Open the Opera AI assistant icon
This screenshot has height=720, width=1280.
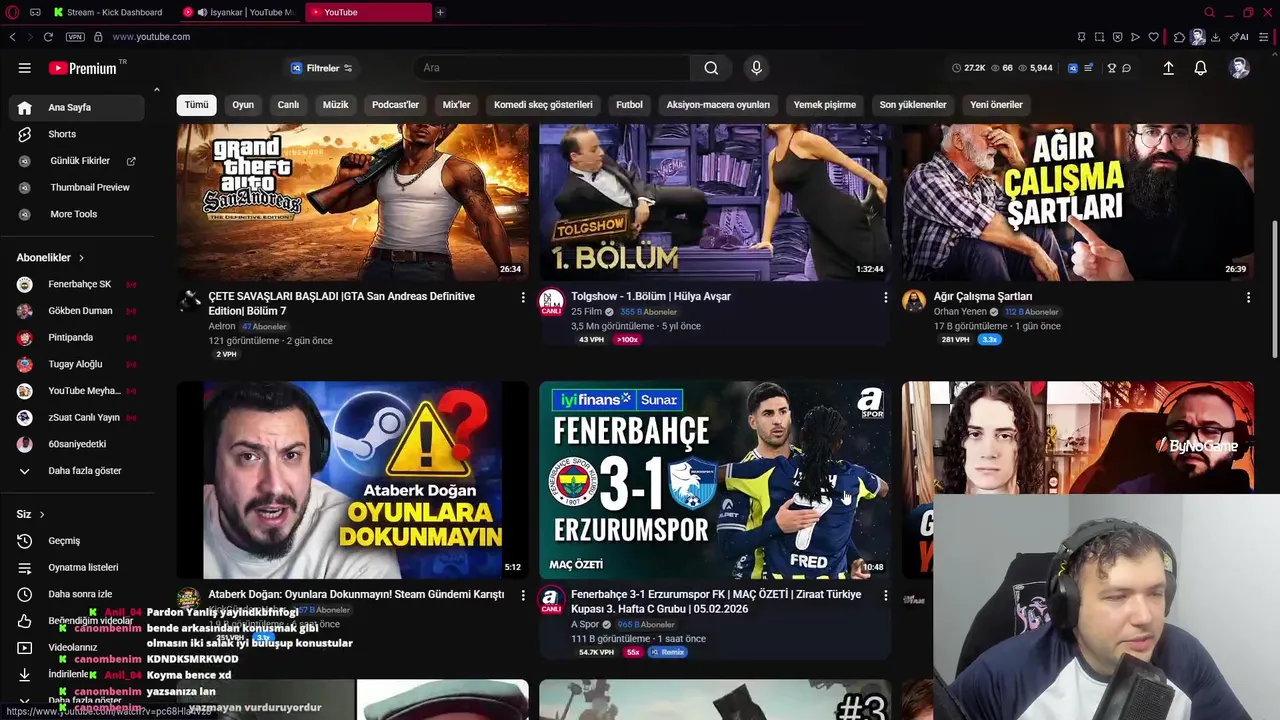(1240, 37)
